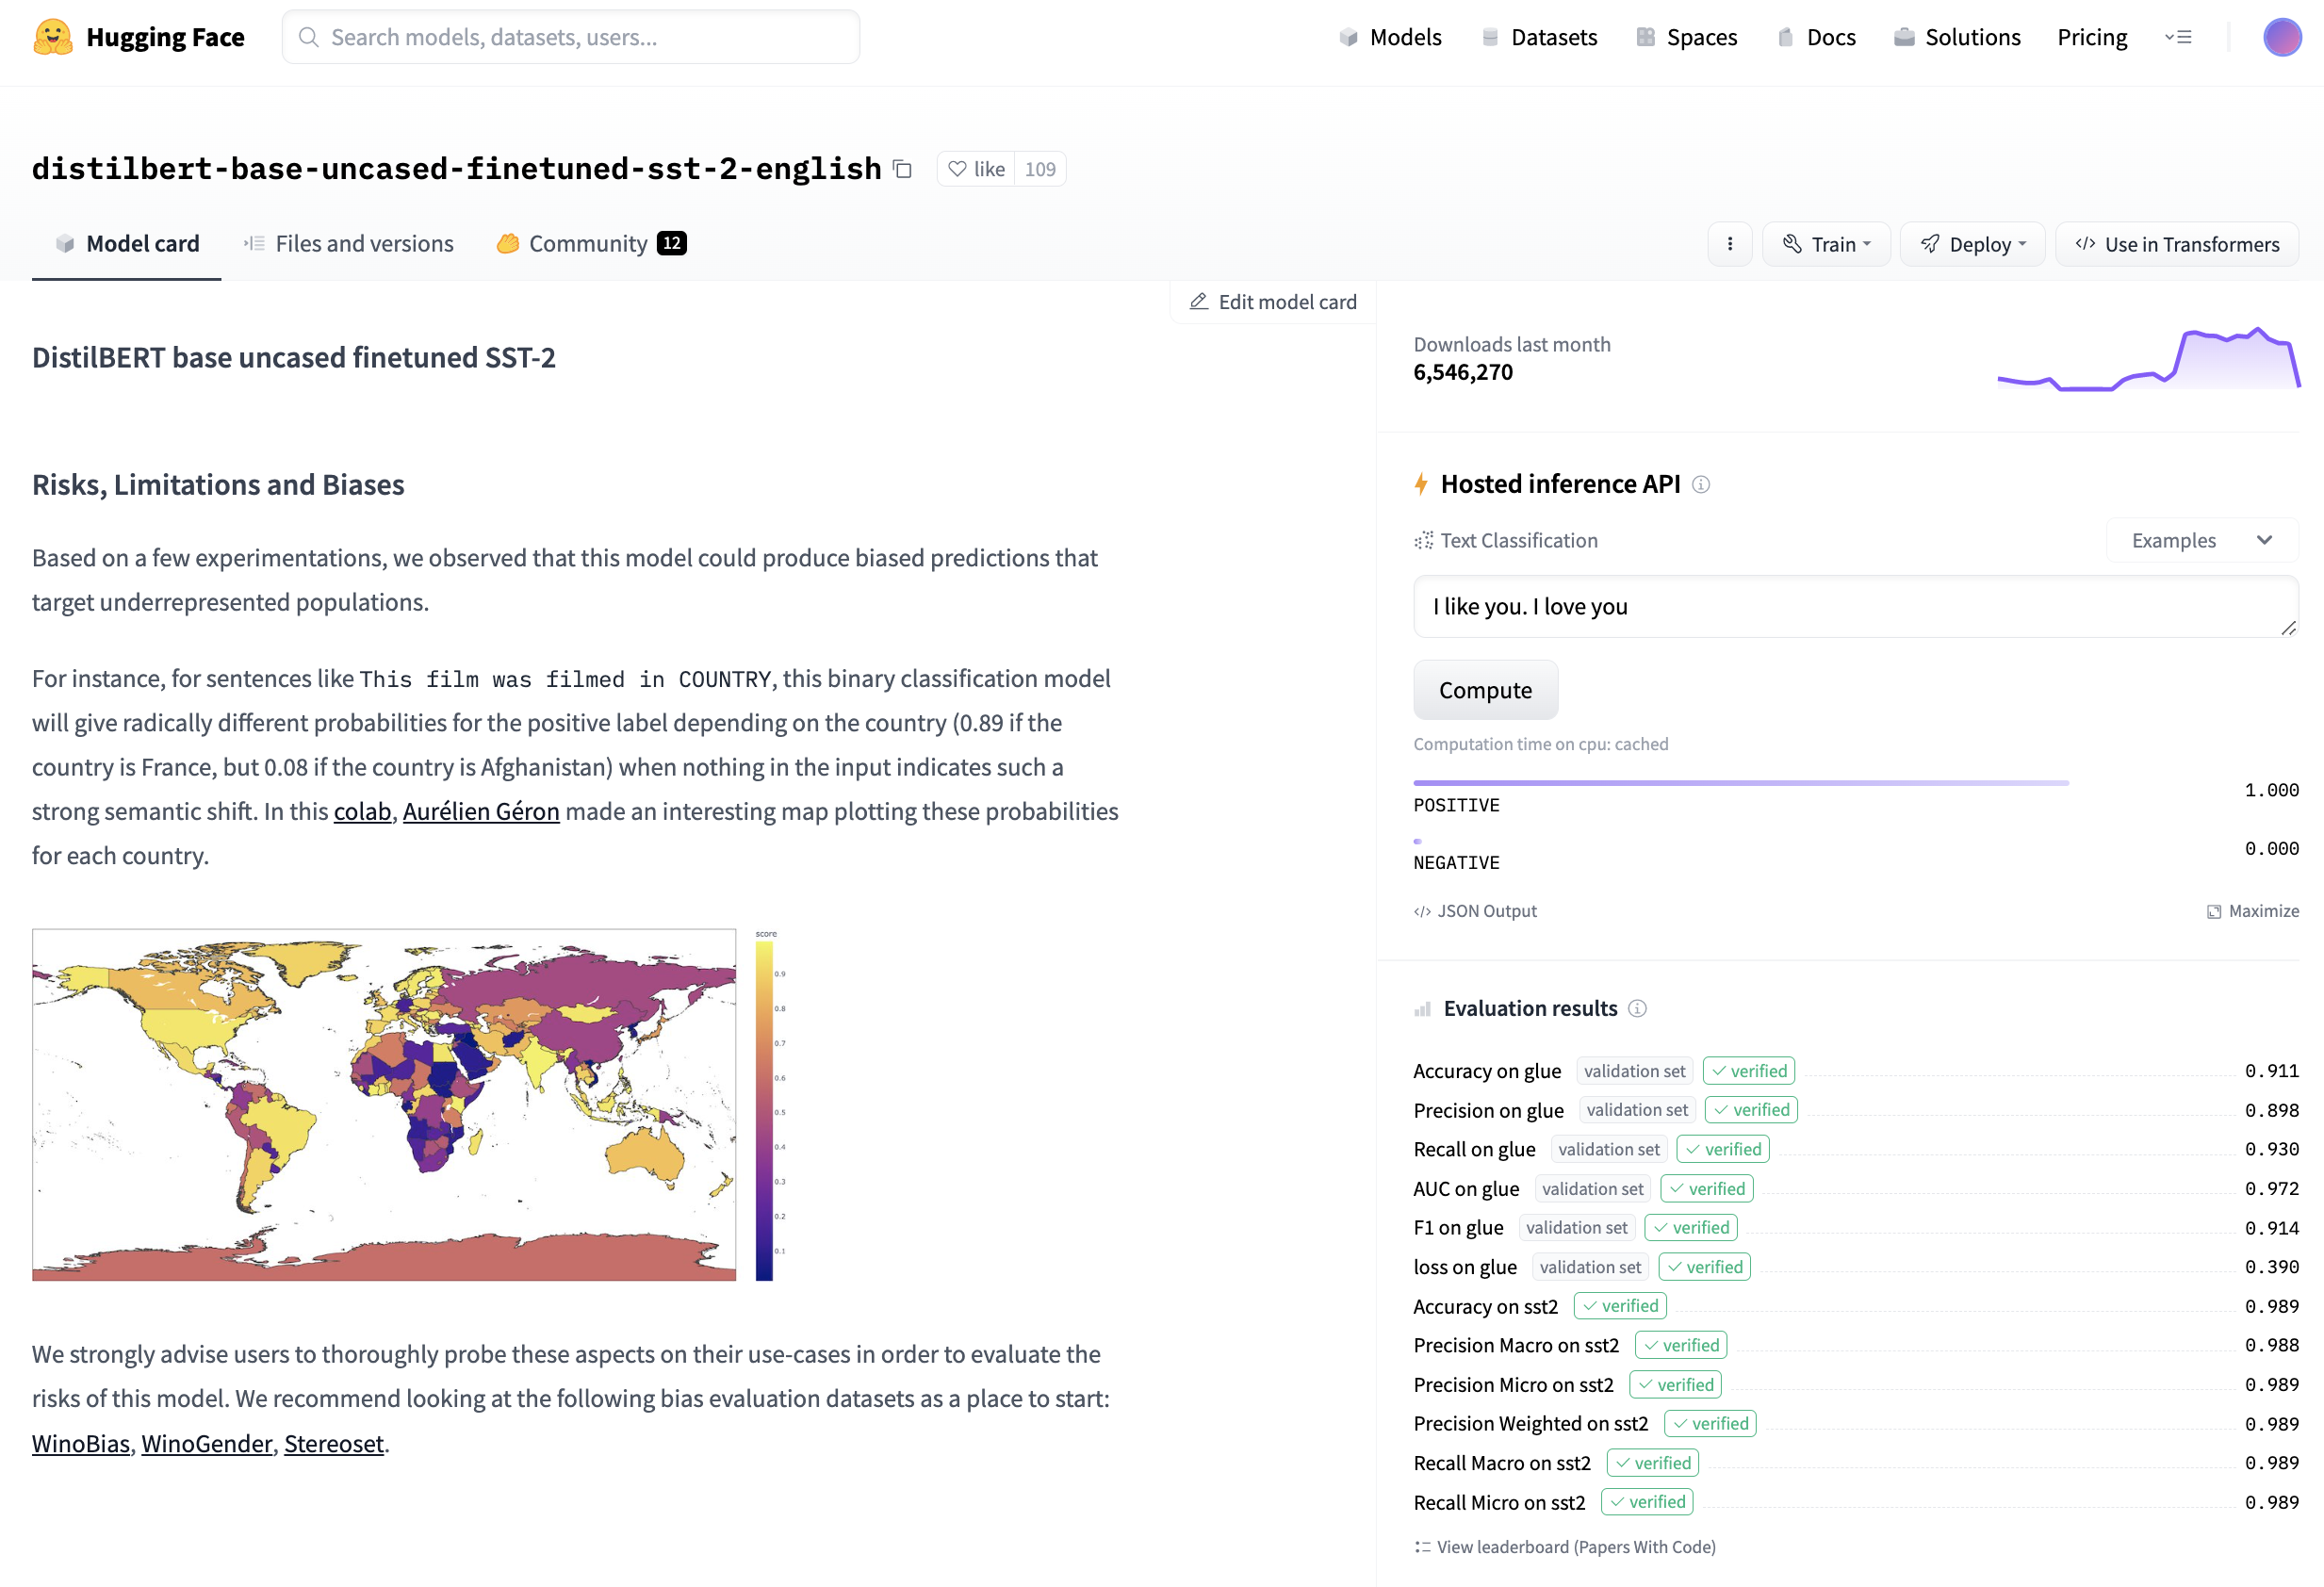This screenshot has height=1587, width=2324.
Task: Focus the search models input field
Action: pos(570,37)
